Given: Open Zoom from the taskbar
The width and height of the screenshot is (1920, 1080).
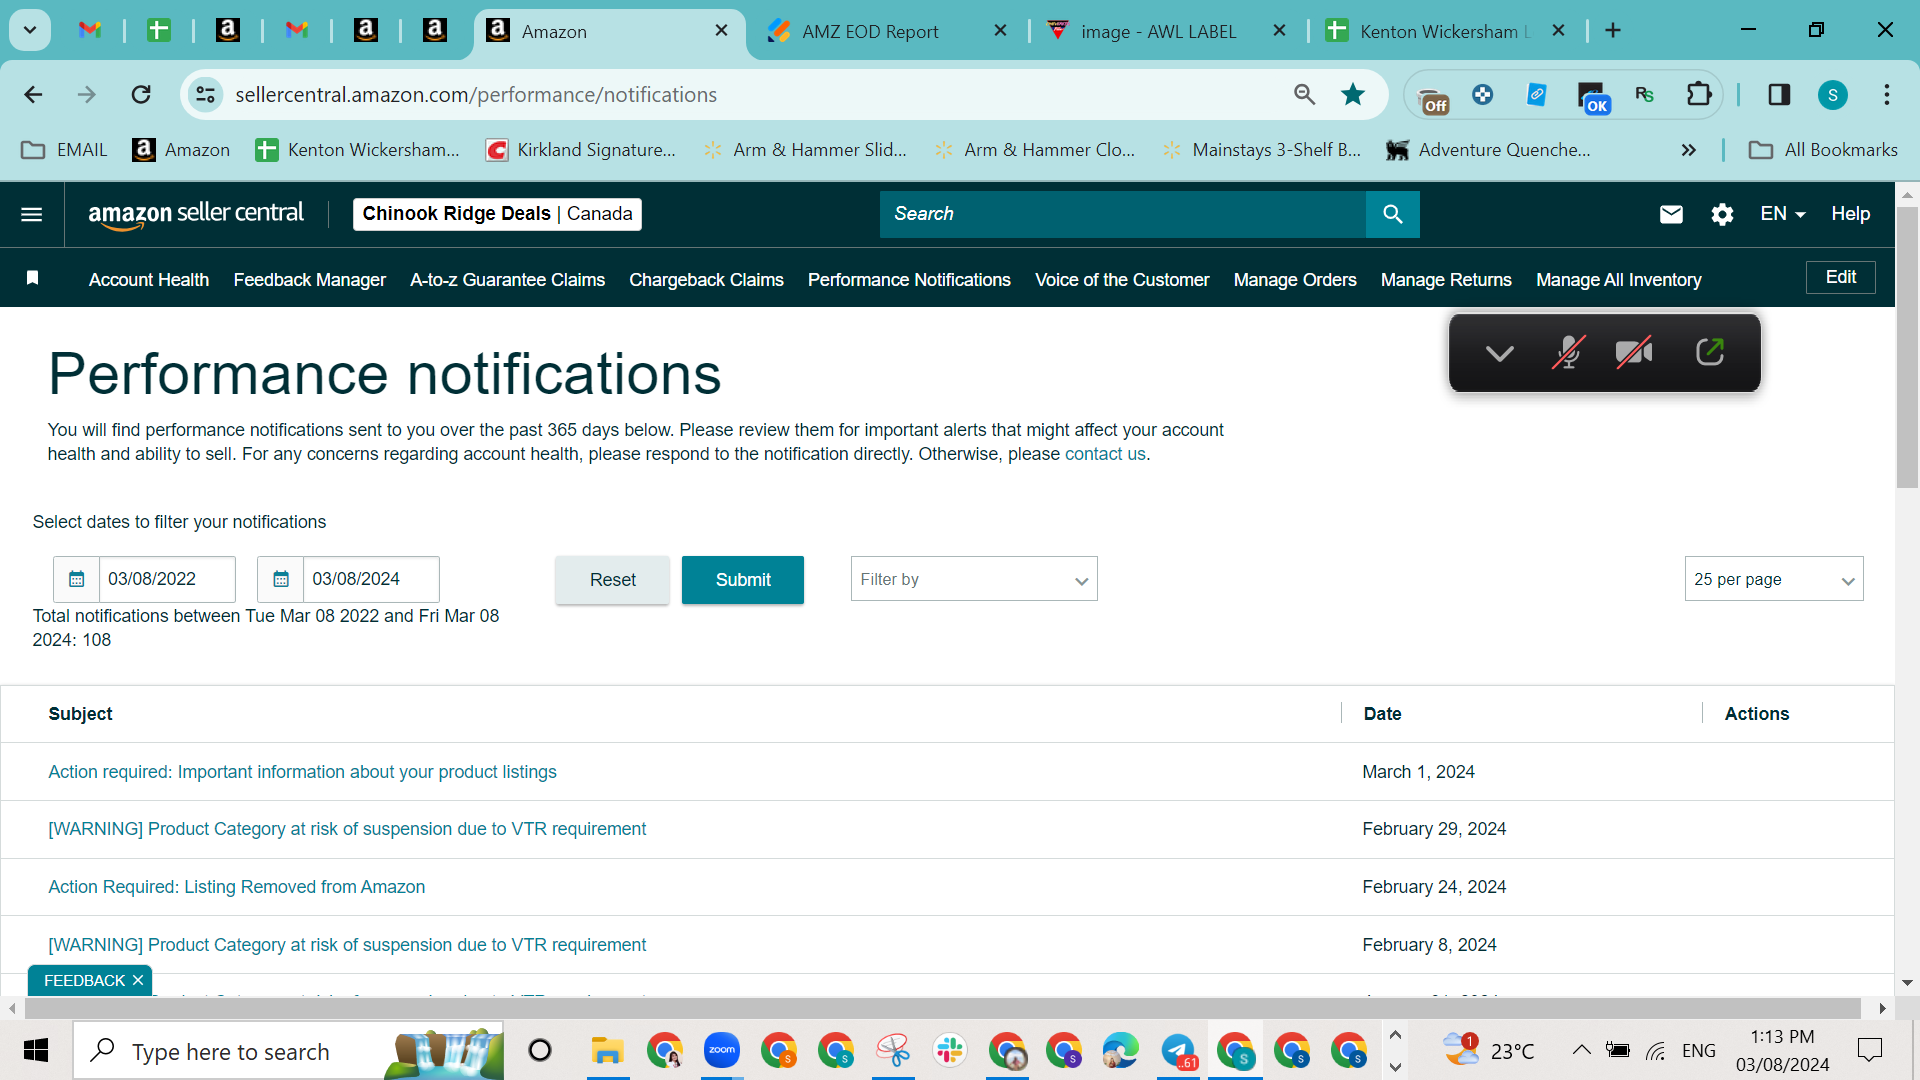Looking at the screenshot, I should click(721, 1051).
